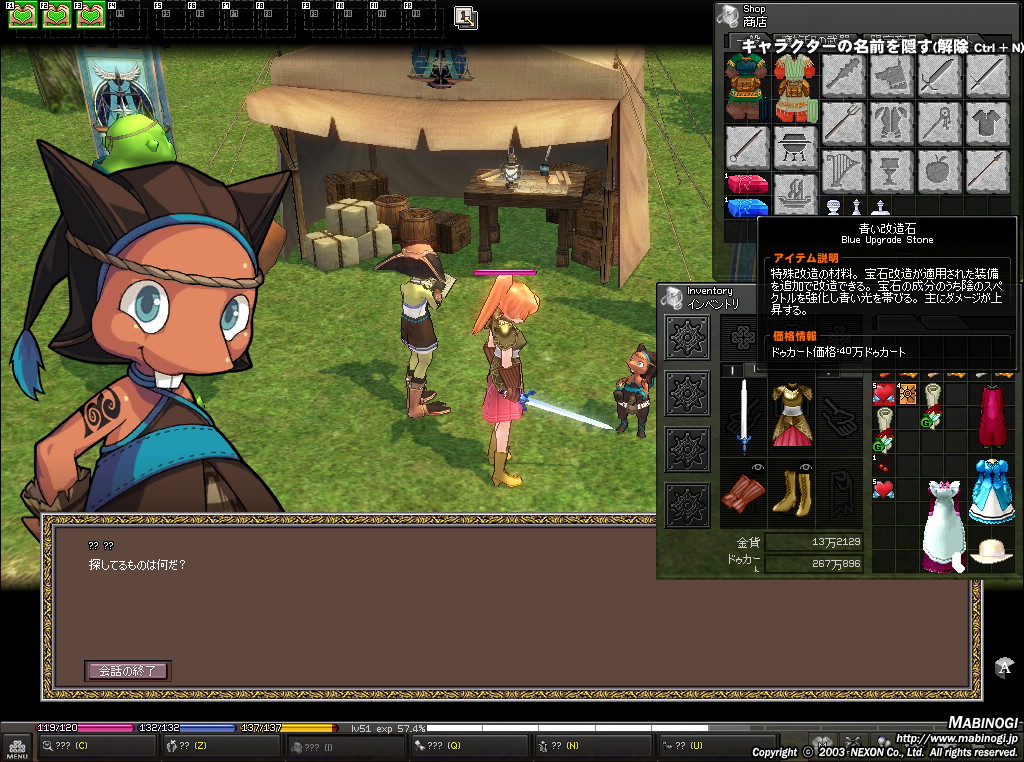
Task: Select the goblet chalice tile in shop
Action: 891,171
